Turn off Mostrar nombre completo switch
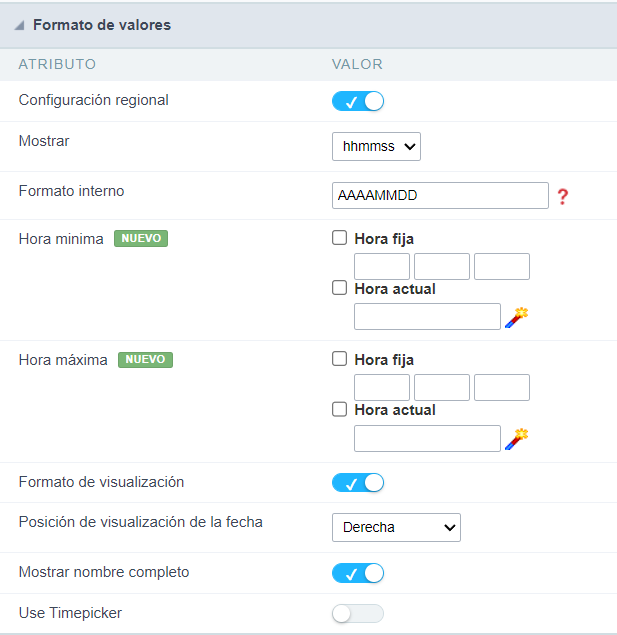Screen dimensions: 617x635 coord(358,573)
